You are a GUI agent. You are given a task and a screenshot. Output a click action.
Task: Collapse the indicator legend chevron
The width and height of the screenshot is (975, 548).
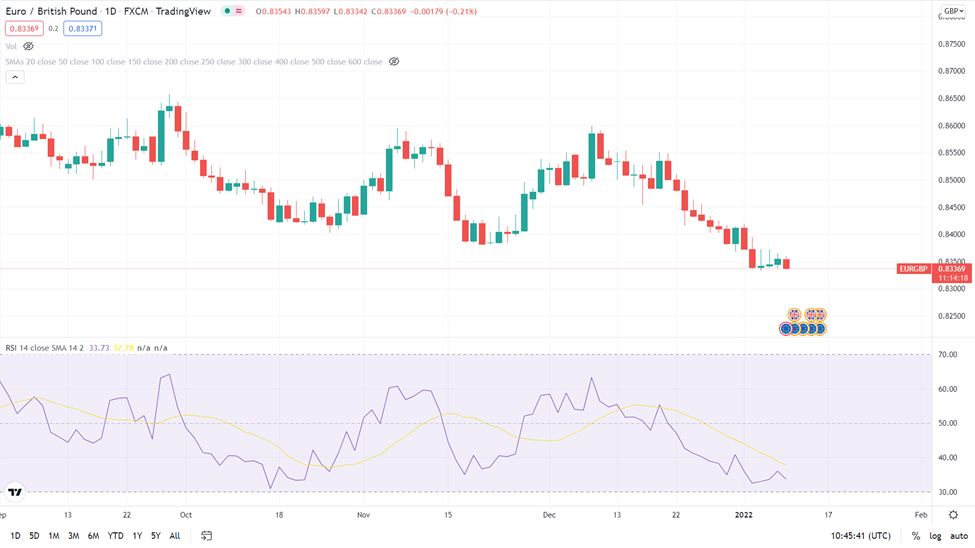tap(15, 77)
